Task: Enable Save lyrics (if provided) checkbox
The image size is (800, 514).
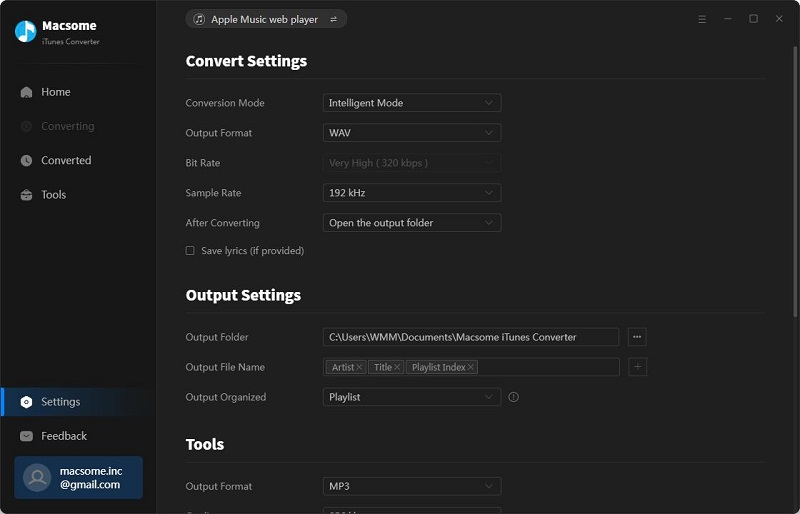Action: pos(190,251)
